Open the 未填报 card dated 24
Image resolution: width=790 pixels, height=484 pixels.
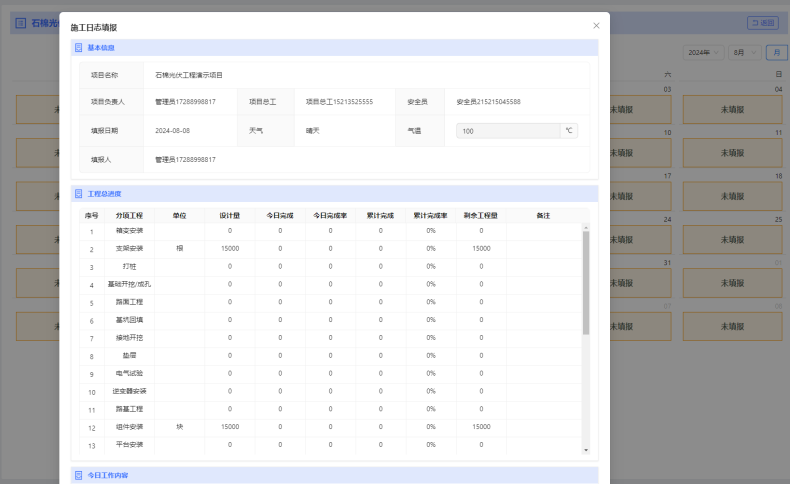click(x=640, y=240)
